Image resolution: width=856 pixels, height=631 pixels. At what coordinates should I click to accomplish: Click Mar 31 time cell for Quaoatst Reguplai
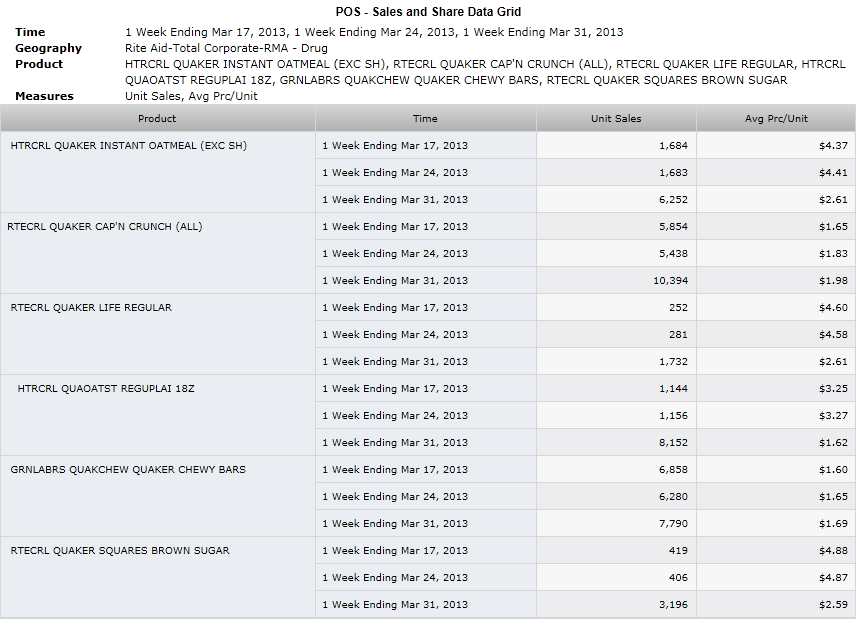point(426,443)
